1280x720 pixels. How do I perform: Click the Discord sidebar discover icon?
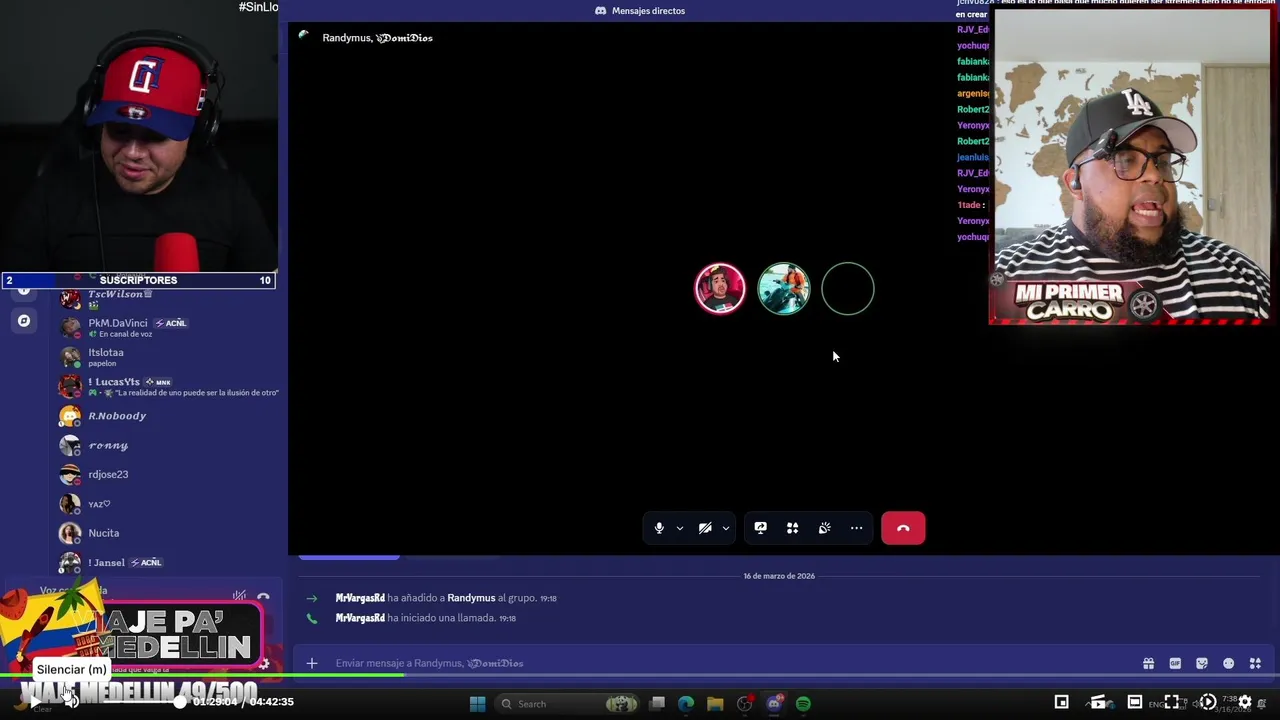[24, 321]
